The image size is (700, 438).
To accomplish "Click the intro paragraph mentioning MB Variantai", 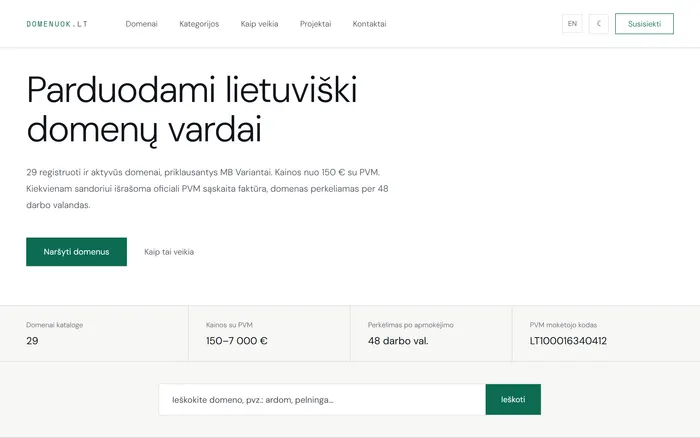I will coord(207,189).
